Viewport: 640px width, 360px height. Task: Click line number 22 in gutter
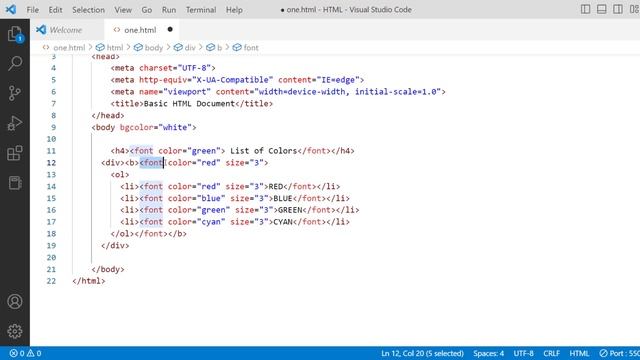[51, 281]
